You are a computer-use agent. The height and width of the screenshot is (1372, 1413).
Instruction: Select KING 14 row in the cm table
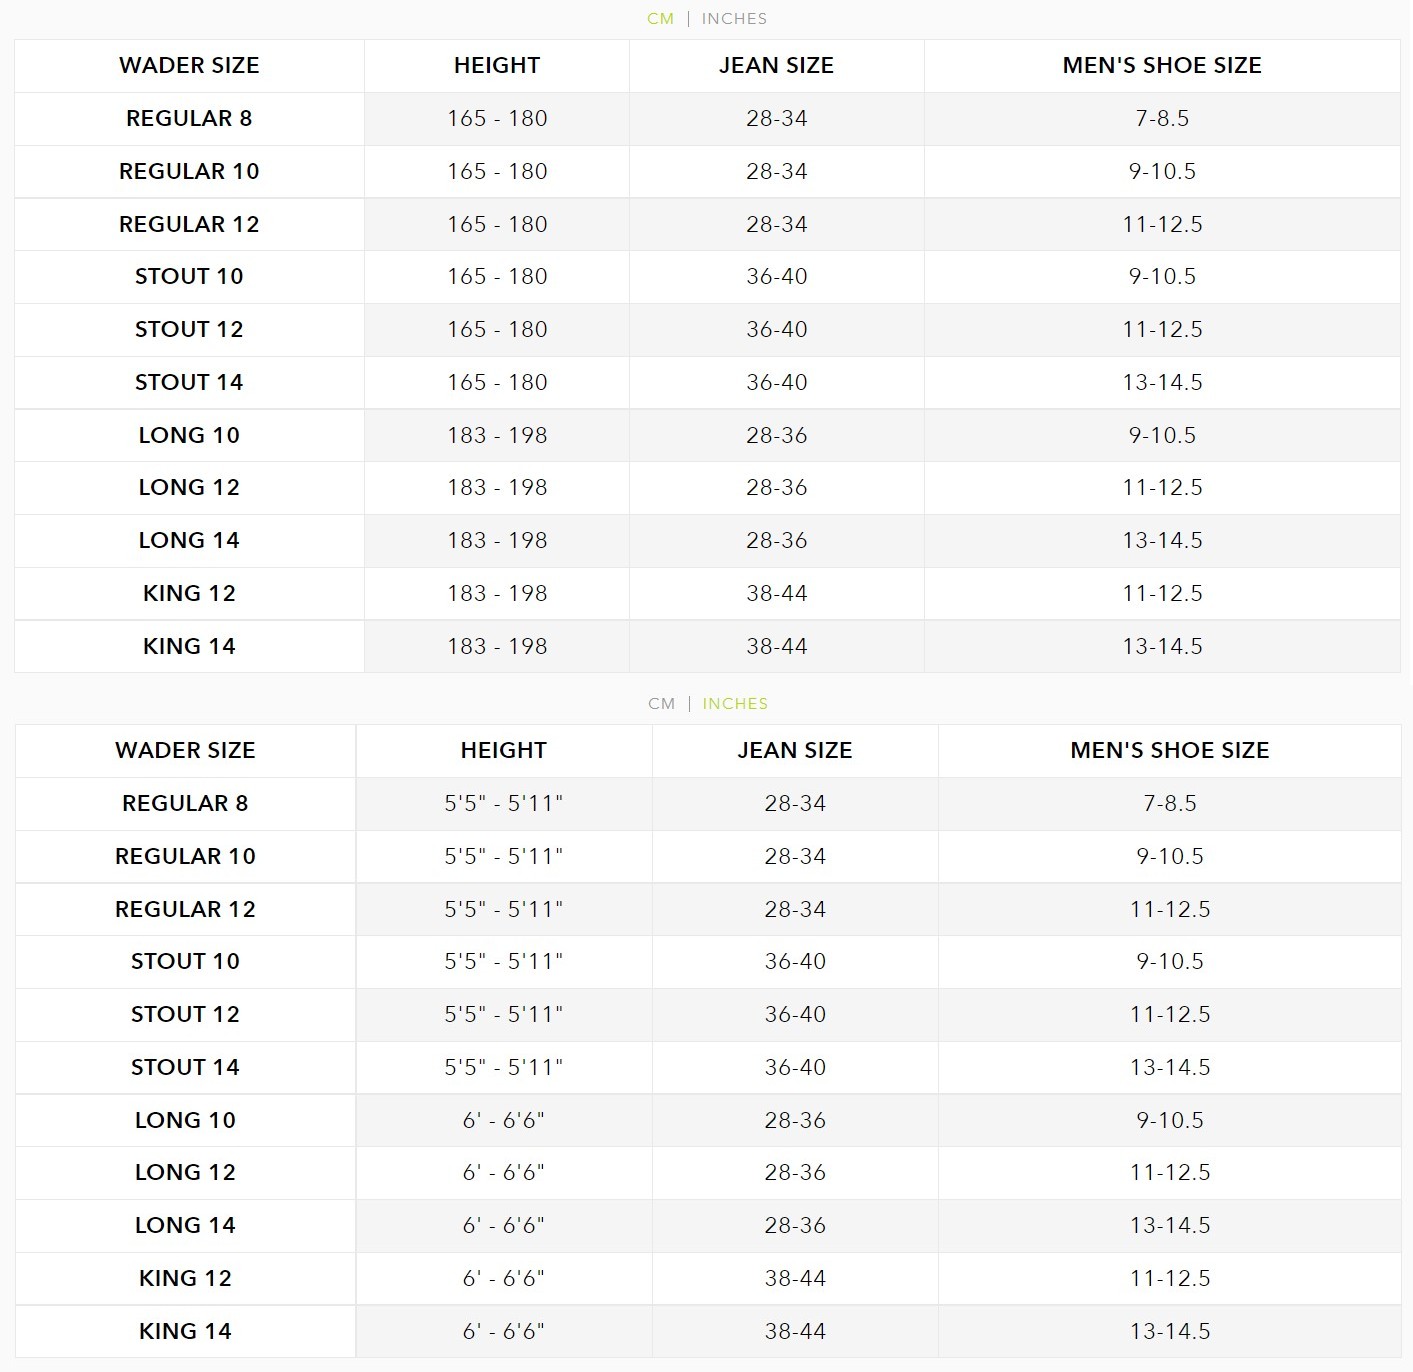point(707,646)
